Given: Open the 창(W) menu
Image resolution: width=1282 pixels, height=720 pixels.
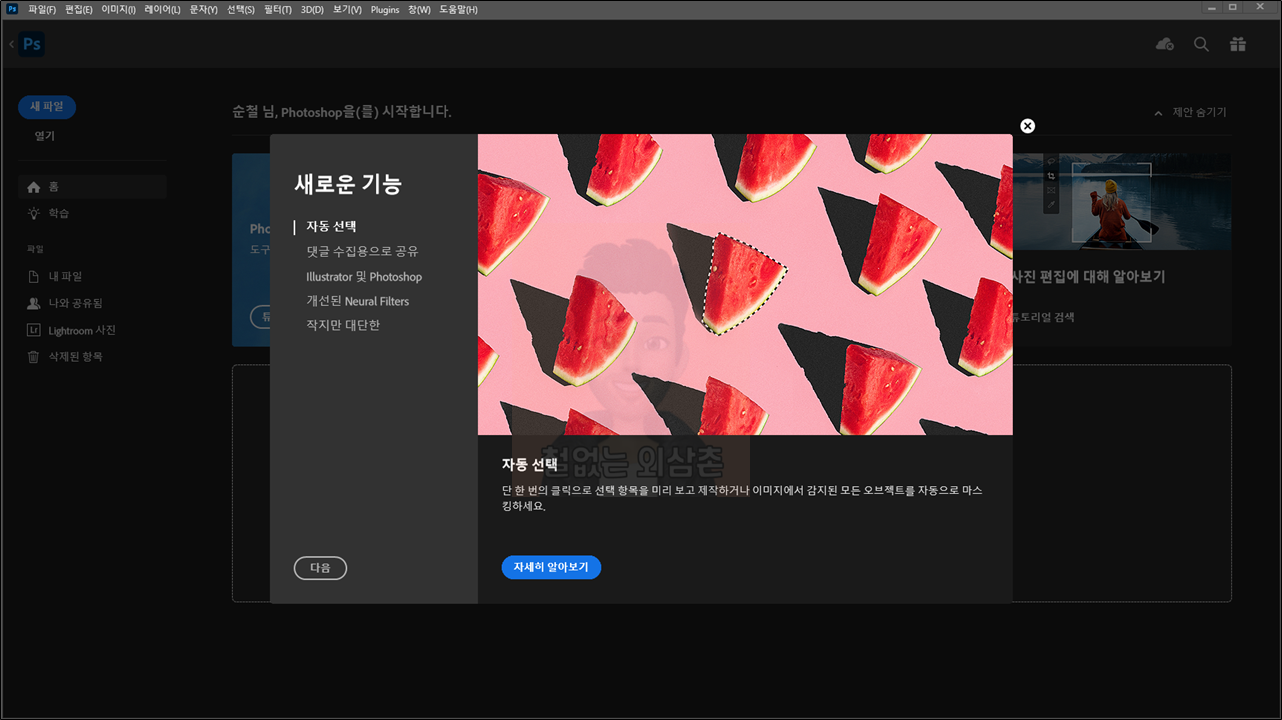Looking at the screenshot, I should [x=419, y=9].
